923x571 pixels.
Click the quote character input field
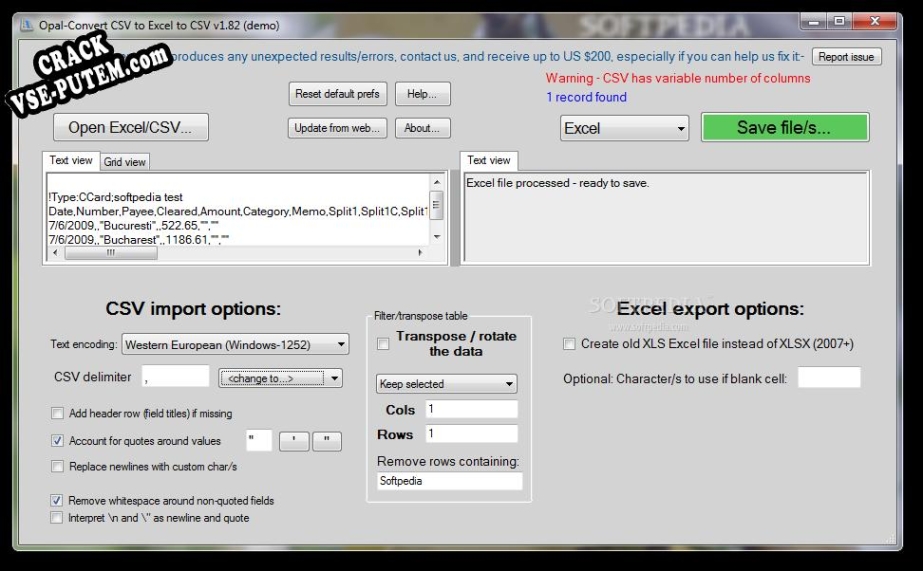tap(258, 440)
